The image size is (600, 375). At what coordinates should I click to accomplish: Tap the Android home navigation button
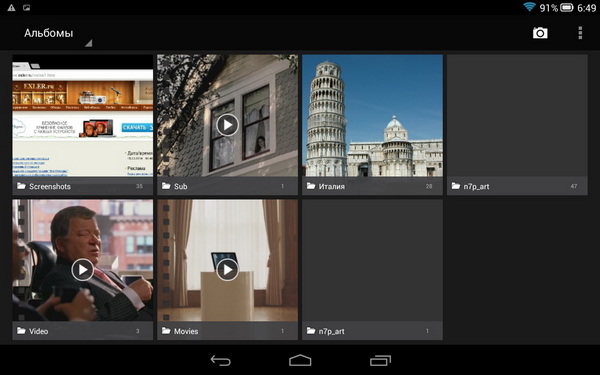[300, 360]
